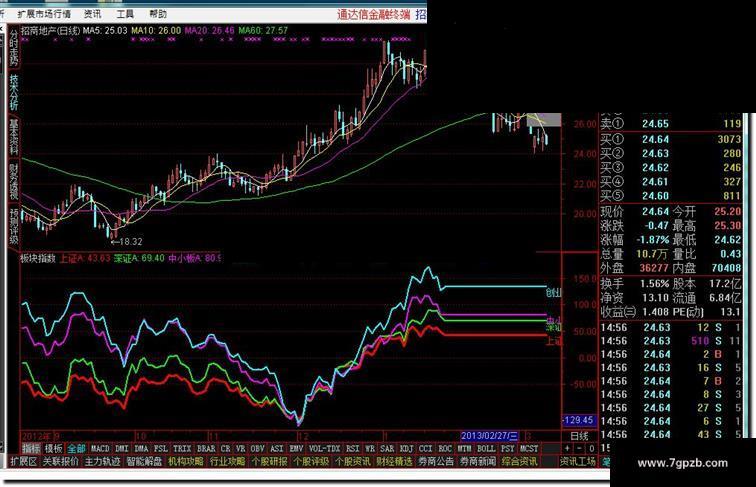756x487 pixels.
Task: Switch indicator to ASI
Action: tap(277, 448)
